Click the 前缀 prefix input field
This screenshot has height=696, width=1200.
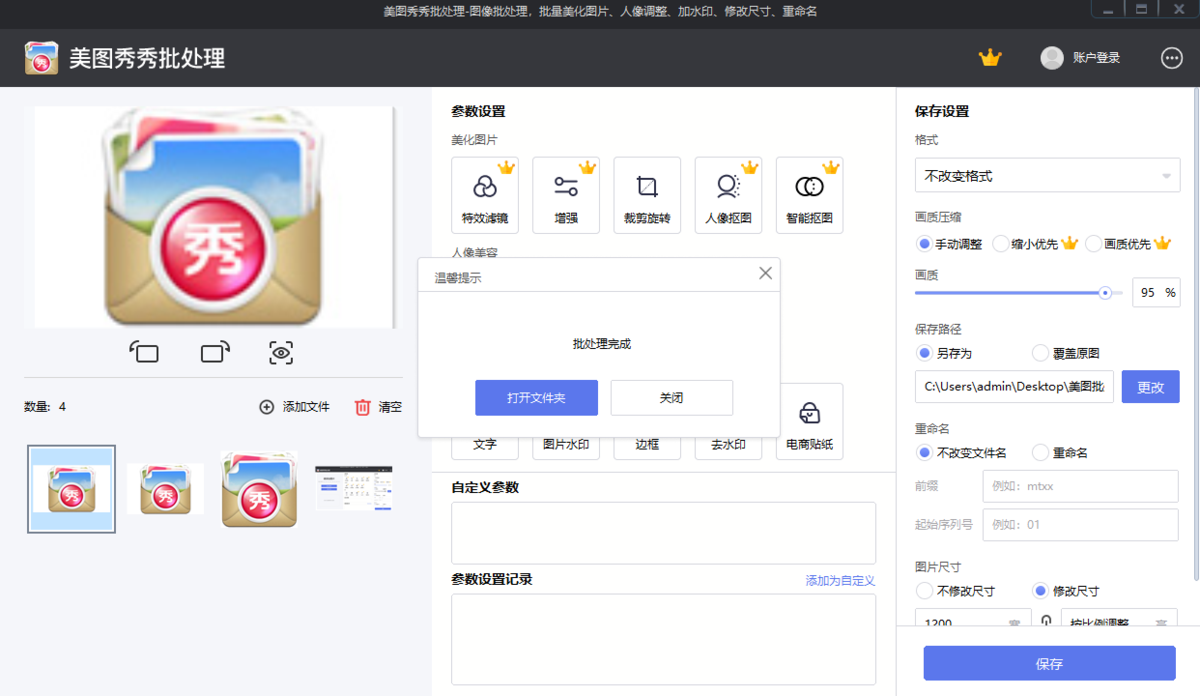[x=1080, y=486]
